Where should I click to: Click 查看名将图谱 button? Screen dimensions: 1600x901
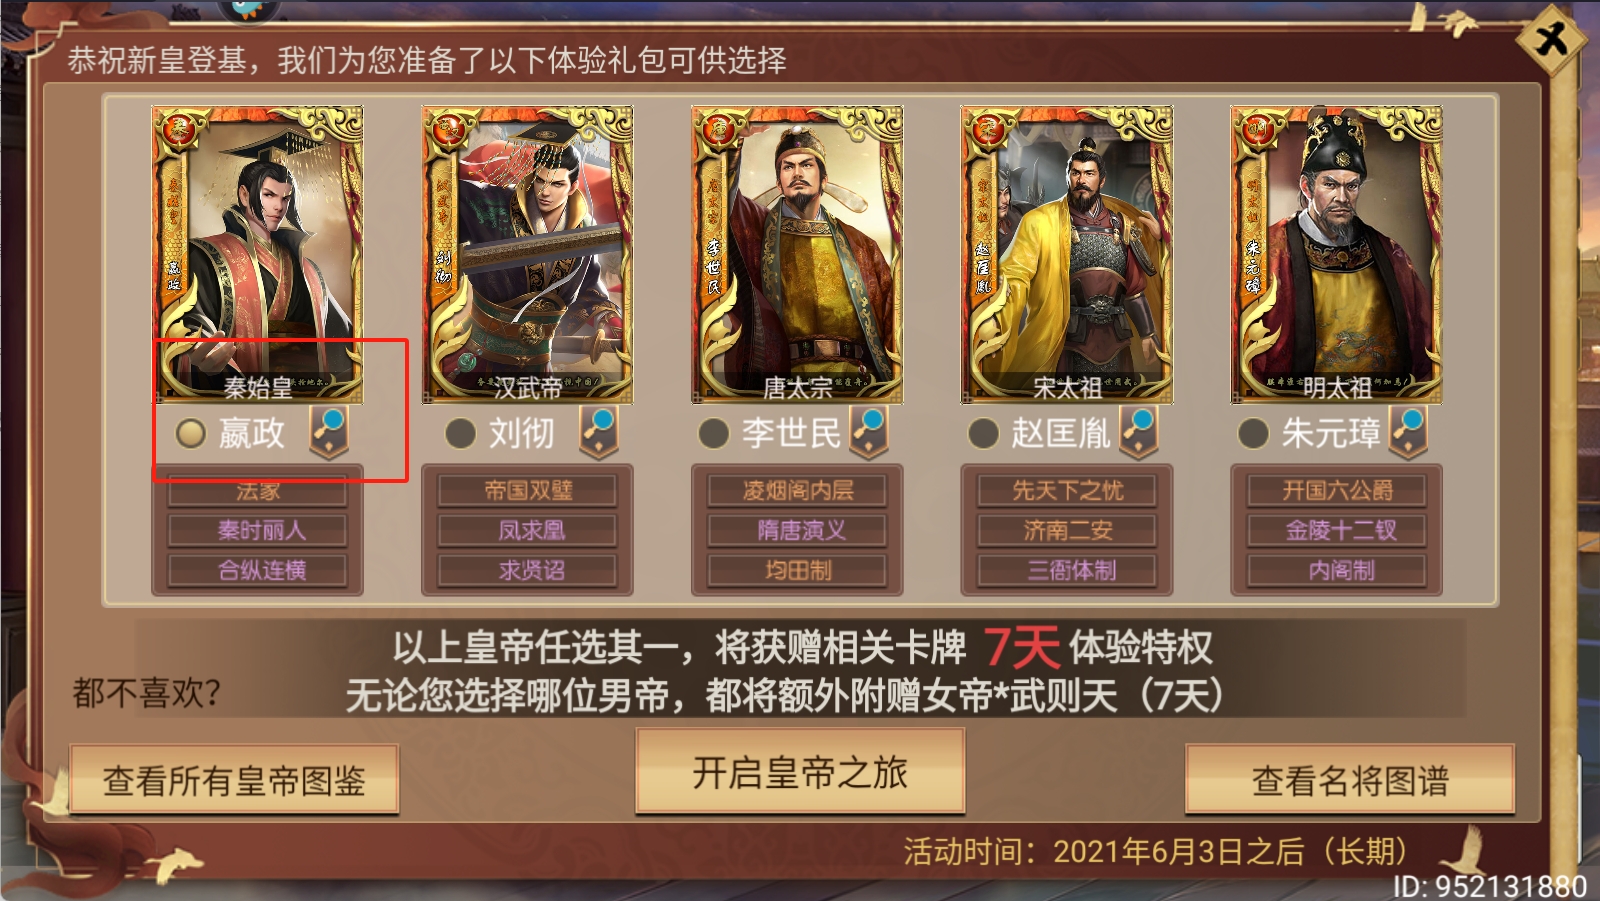[1350, 780]
